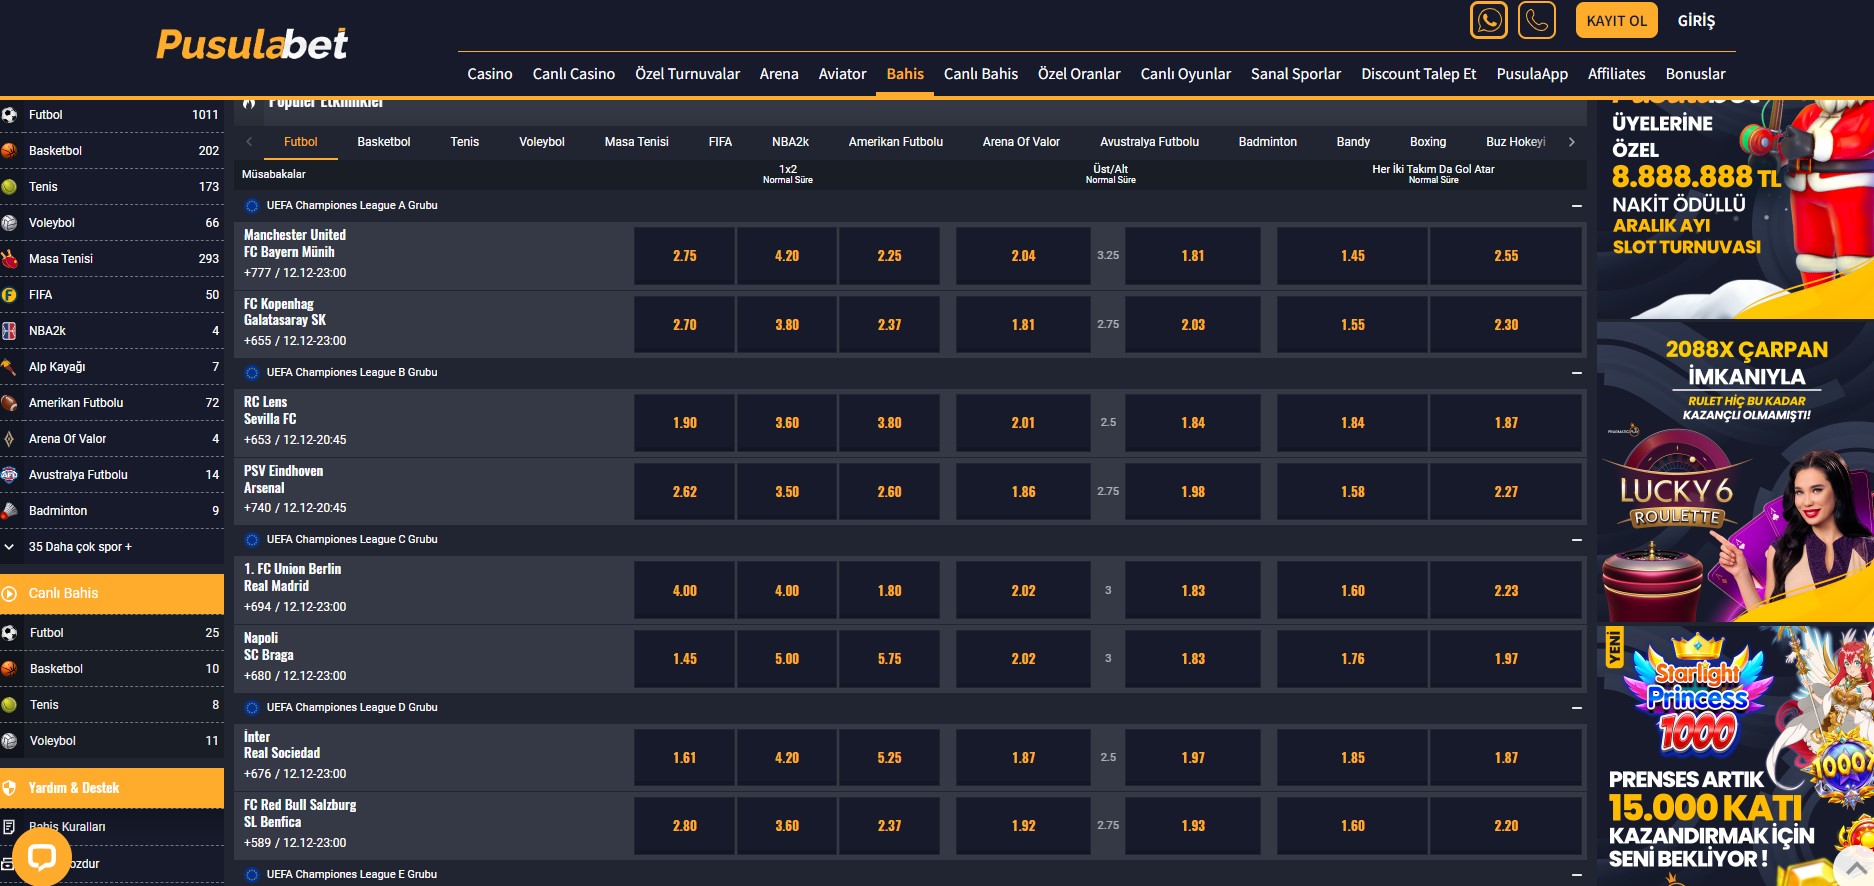This screenshot has height=886, width=1874.
Task: Click the scroll-to-top arrow icon
Action: pos(1855,866)
